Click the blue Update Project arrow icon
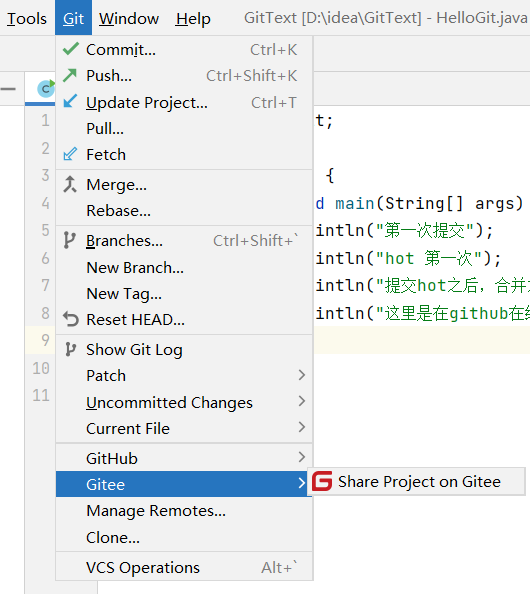This screenshot has width=530, height=594. (70, 102)
